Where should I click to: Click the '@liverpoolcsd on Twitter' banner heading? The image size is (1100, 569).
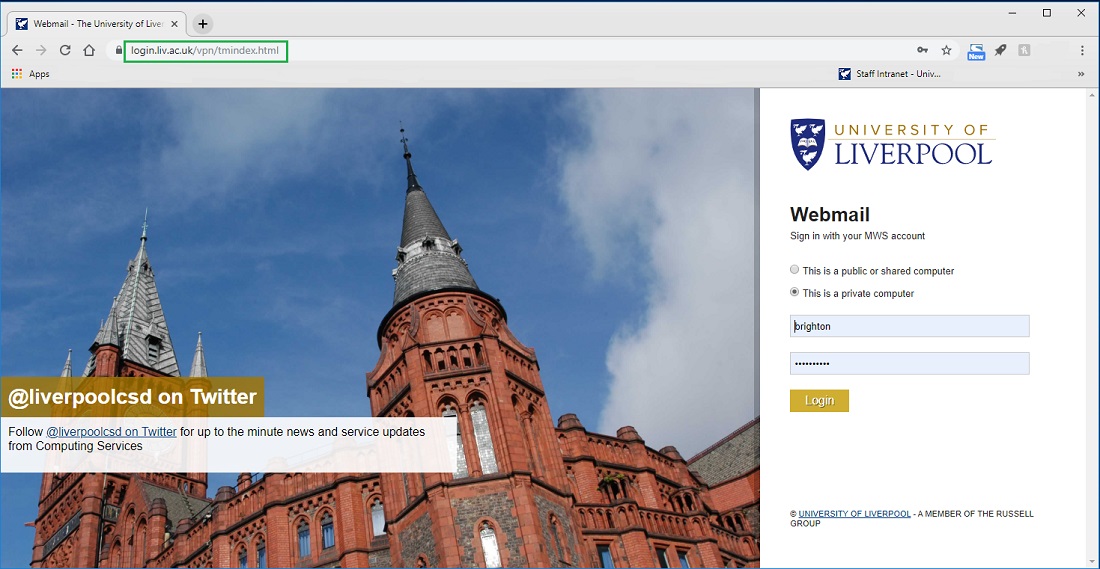[x=133, y=397]
